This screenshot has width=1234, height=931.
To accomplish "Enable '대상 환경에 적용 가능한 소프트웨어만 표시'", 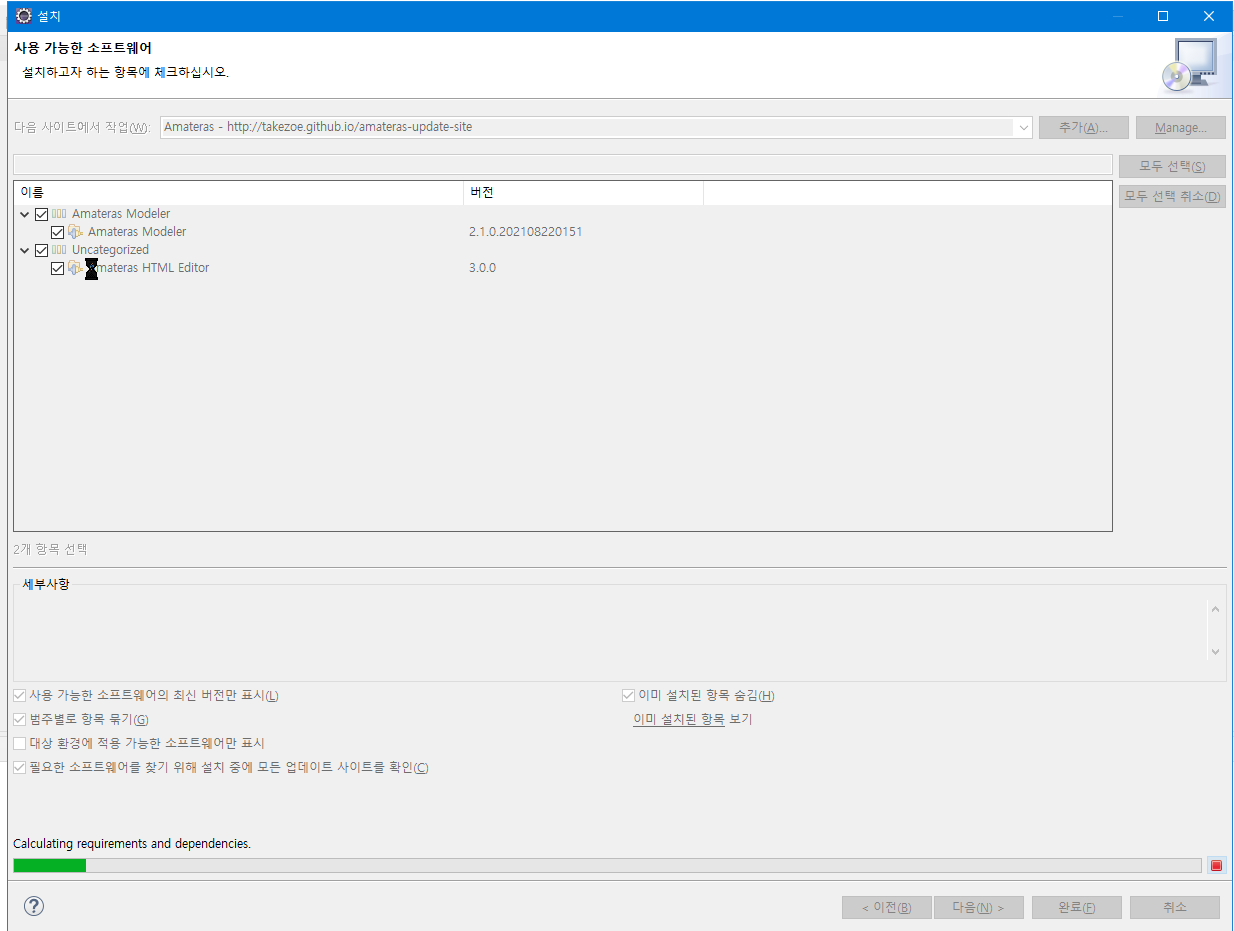I will pyautogui.click(x=20, y=744).
